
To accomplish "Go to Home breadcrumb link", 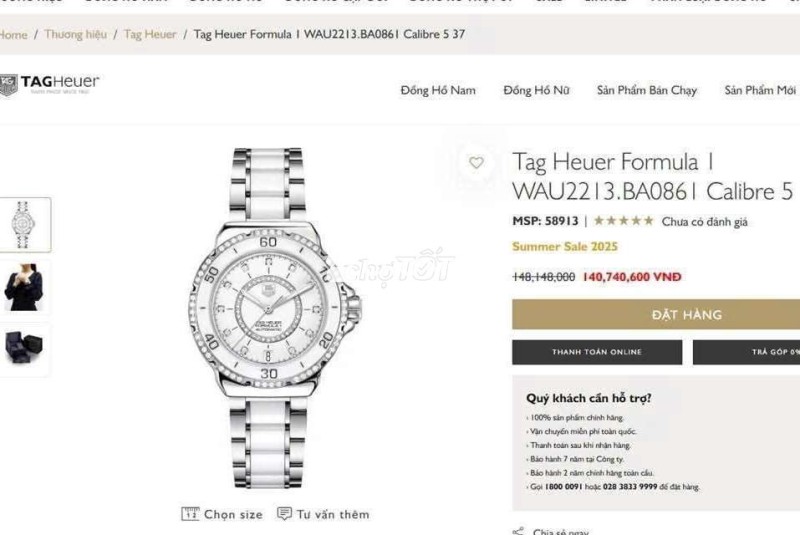I will [13, 35].
